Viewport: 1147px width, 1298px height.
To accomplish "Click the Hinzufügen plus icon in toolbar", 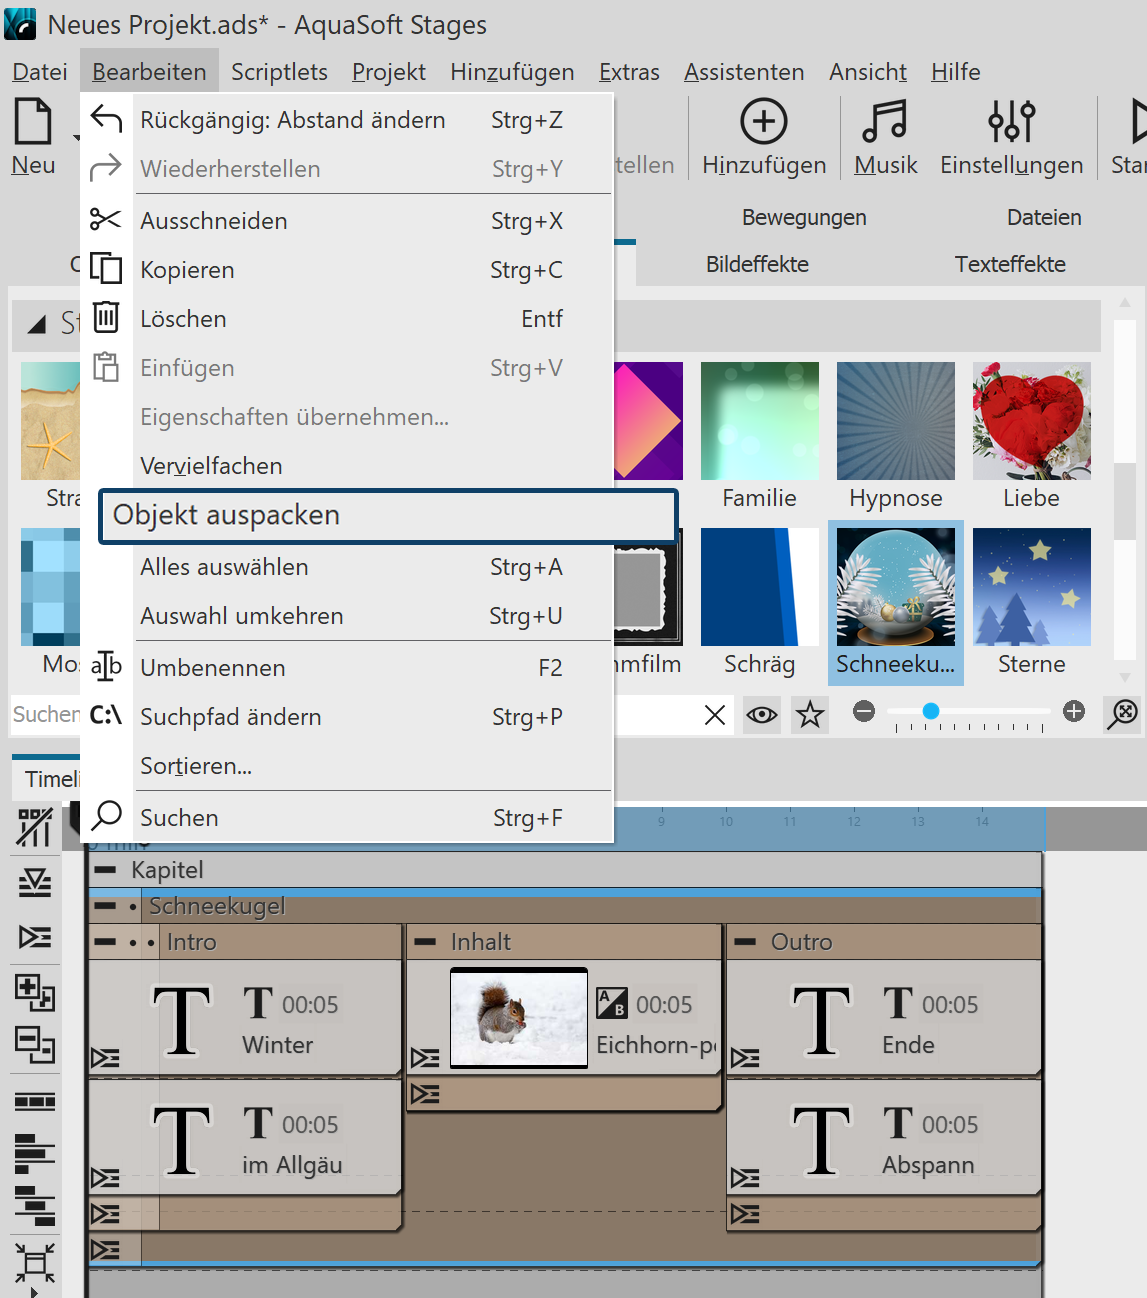I will [764, 122].
